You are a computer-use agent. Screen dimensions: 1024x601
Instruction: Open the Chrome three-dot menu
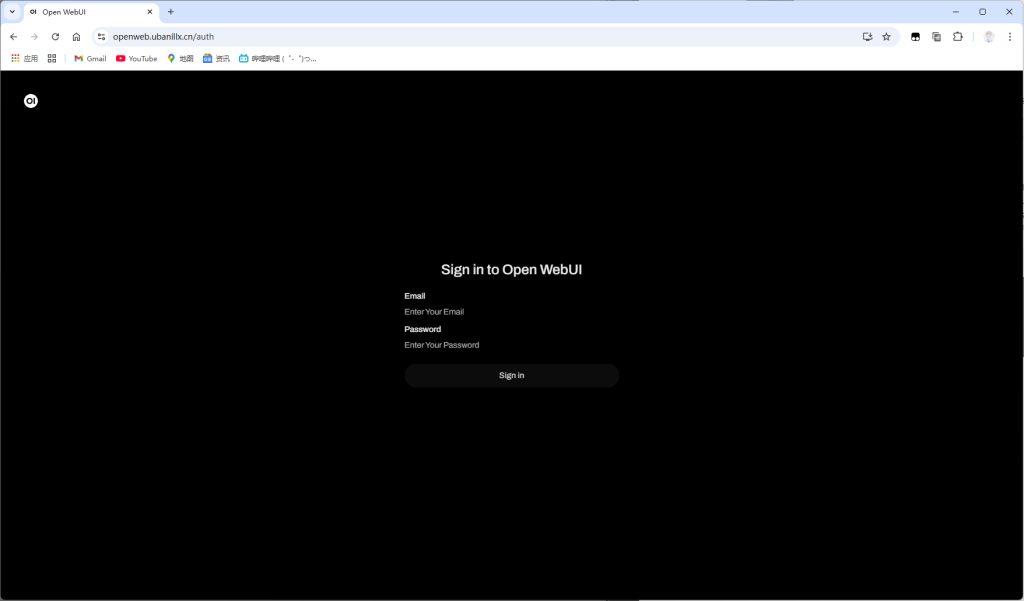tap(1010, 37)
